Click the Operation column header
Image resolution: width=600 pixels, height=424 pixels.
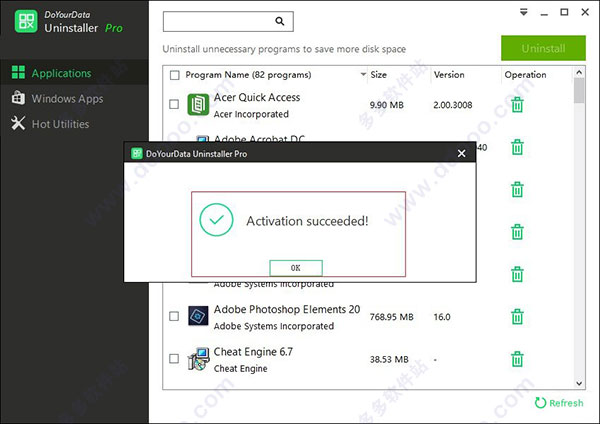tap(525, 75)
